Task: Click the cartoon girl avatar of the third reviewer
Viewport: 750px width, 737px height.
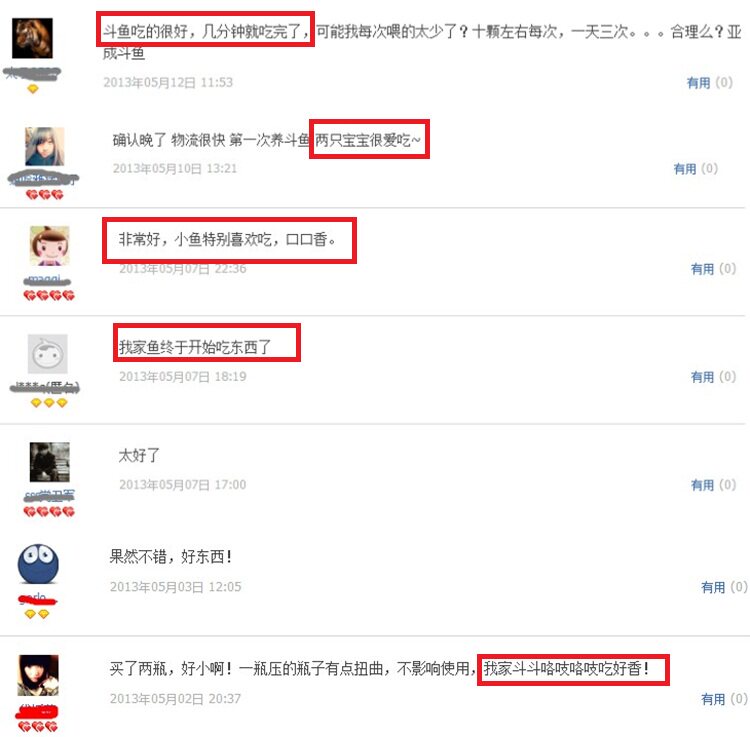Action: click(50, 246)
